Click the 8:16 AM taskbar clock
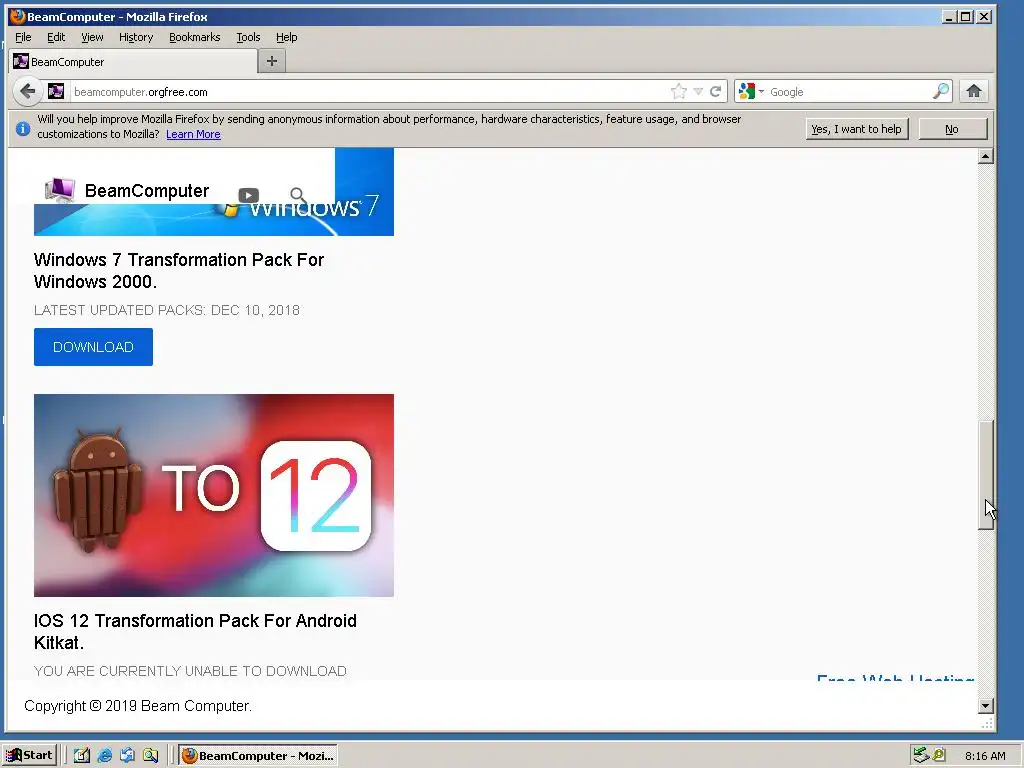 pos(985,756)
